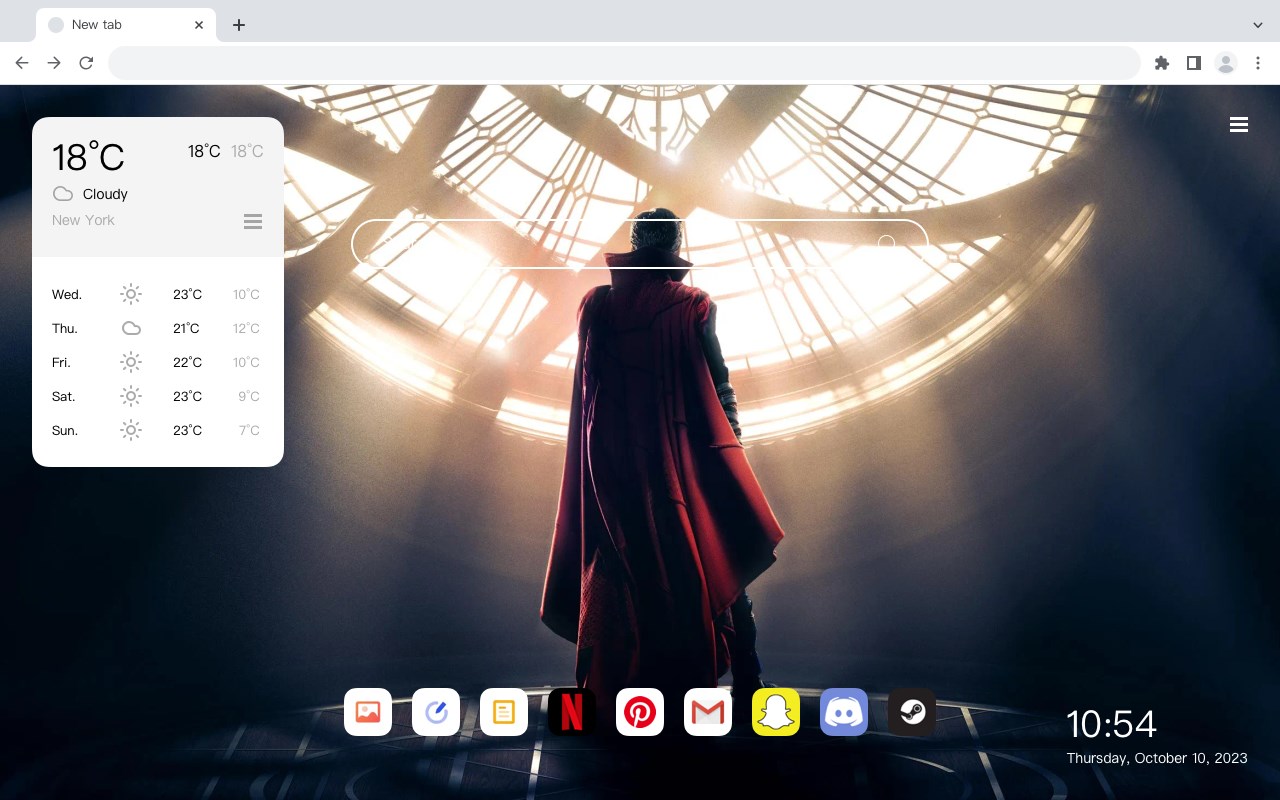Open the blue checkmark tasks app shortcut

click(436, 712)
